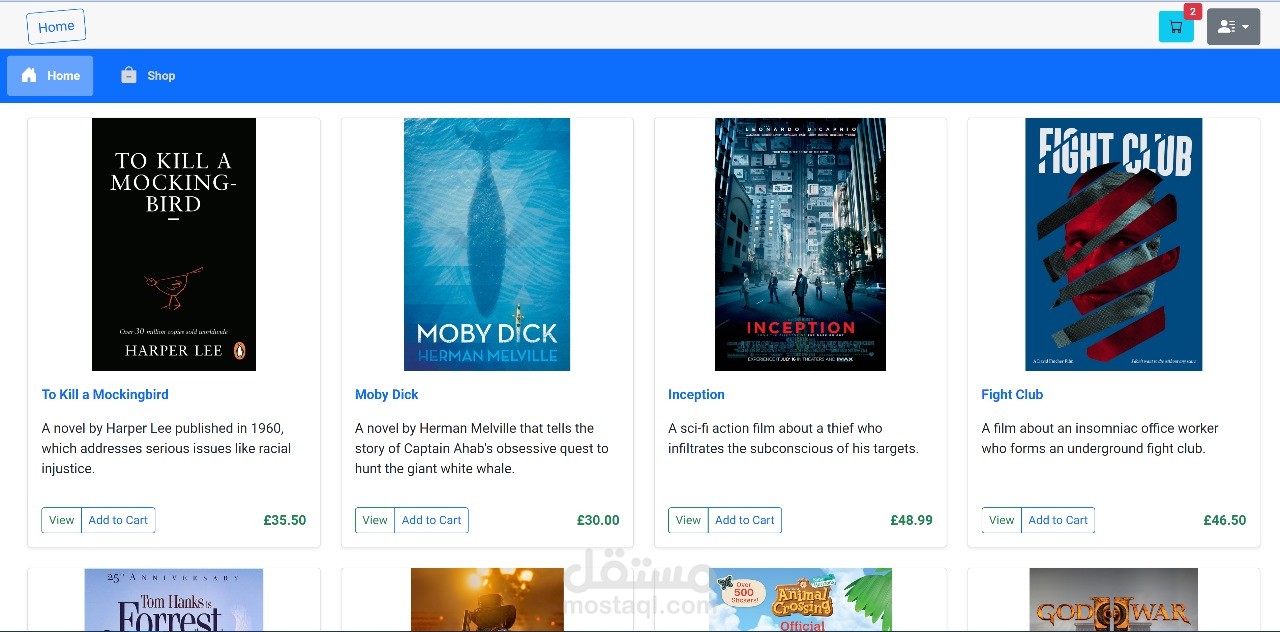Image resolution: width=1280 pixels, height=632 pixels.
Task: Open the Moby Dick cover image
Action: click(x=487, y=244)
